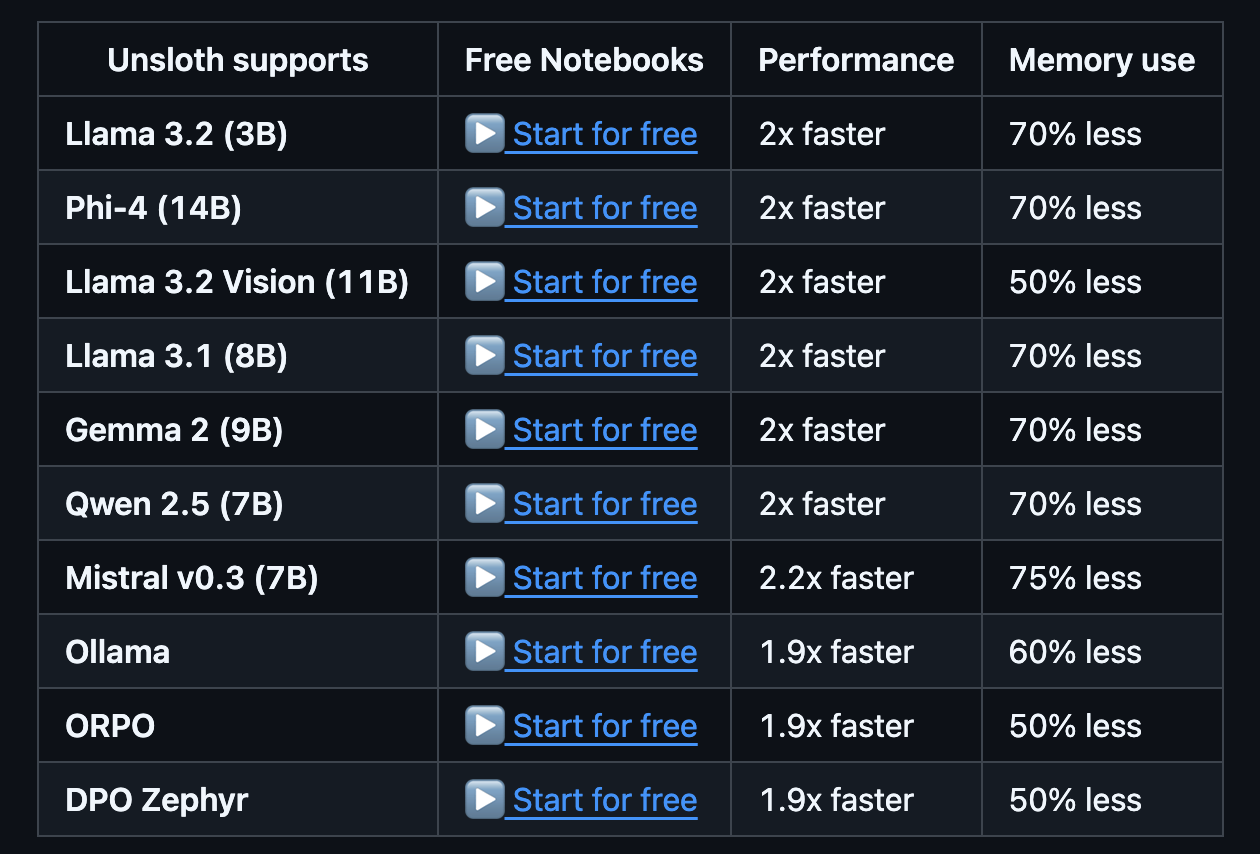Viewport: 1260px width, 854px height.
Task: Click the play icon beside Llama 3.2 Vision (11B)
Action: pyautogui.click(x=484, y=281)
